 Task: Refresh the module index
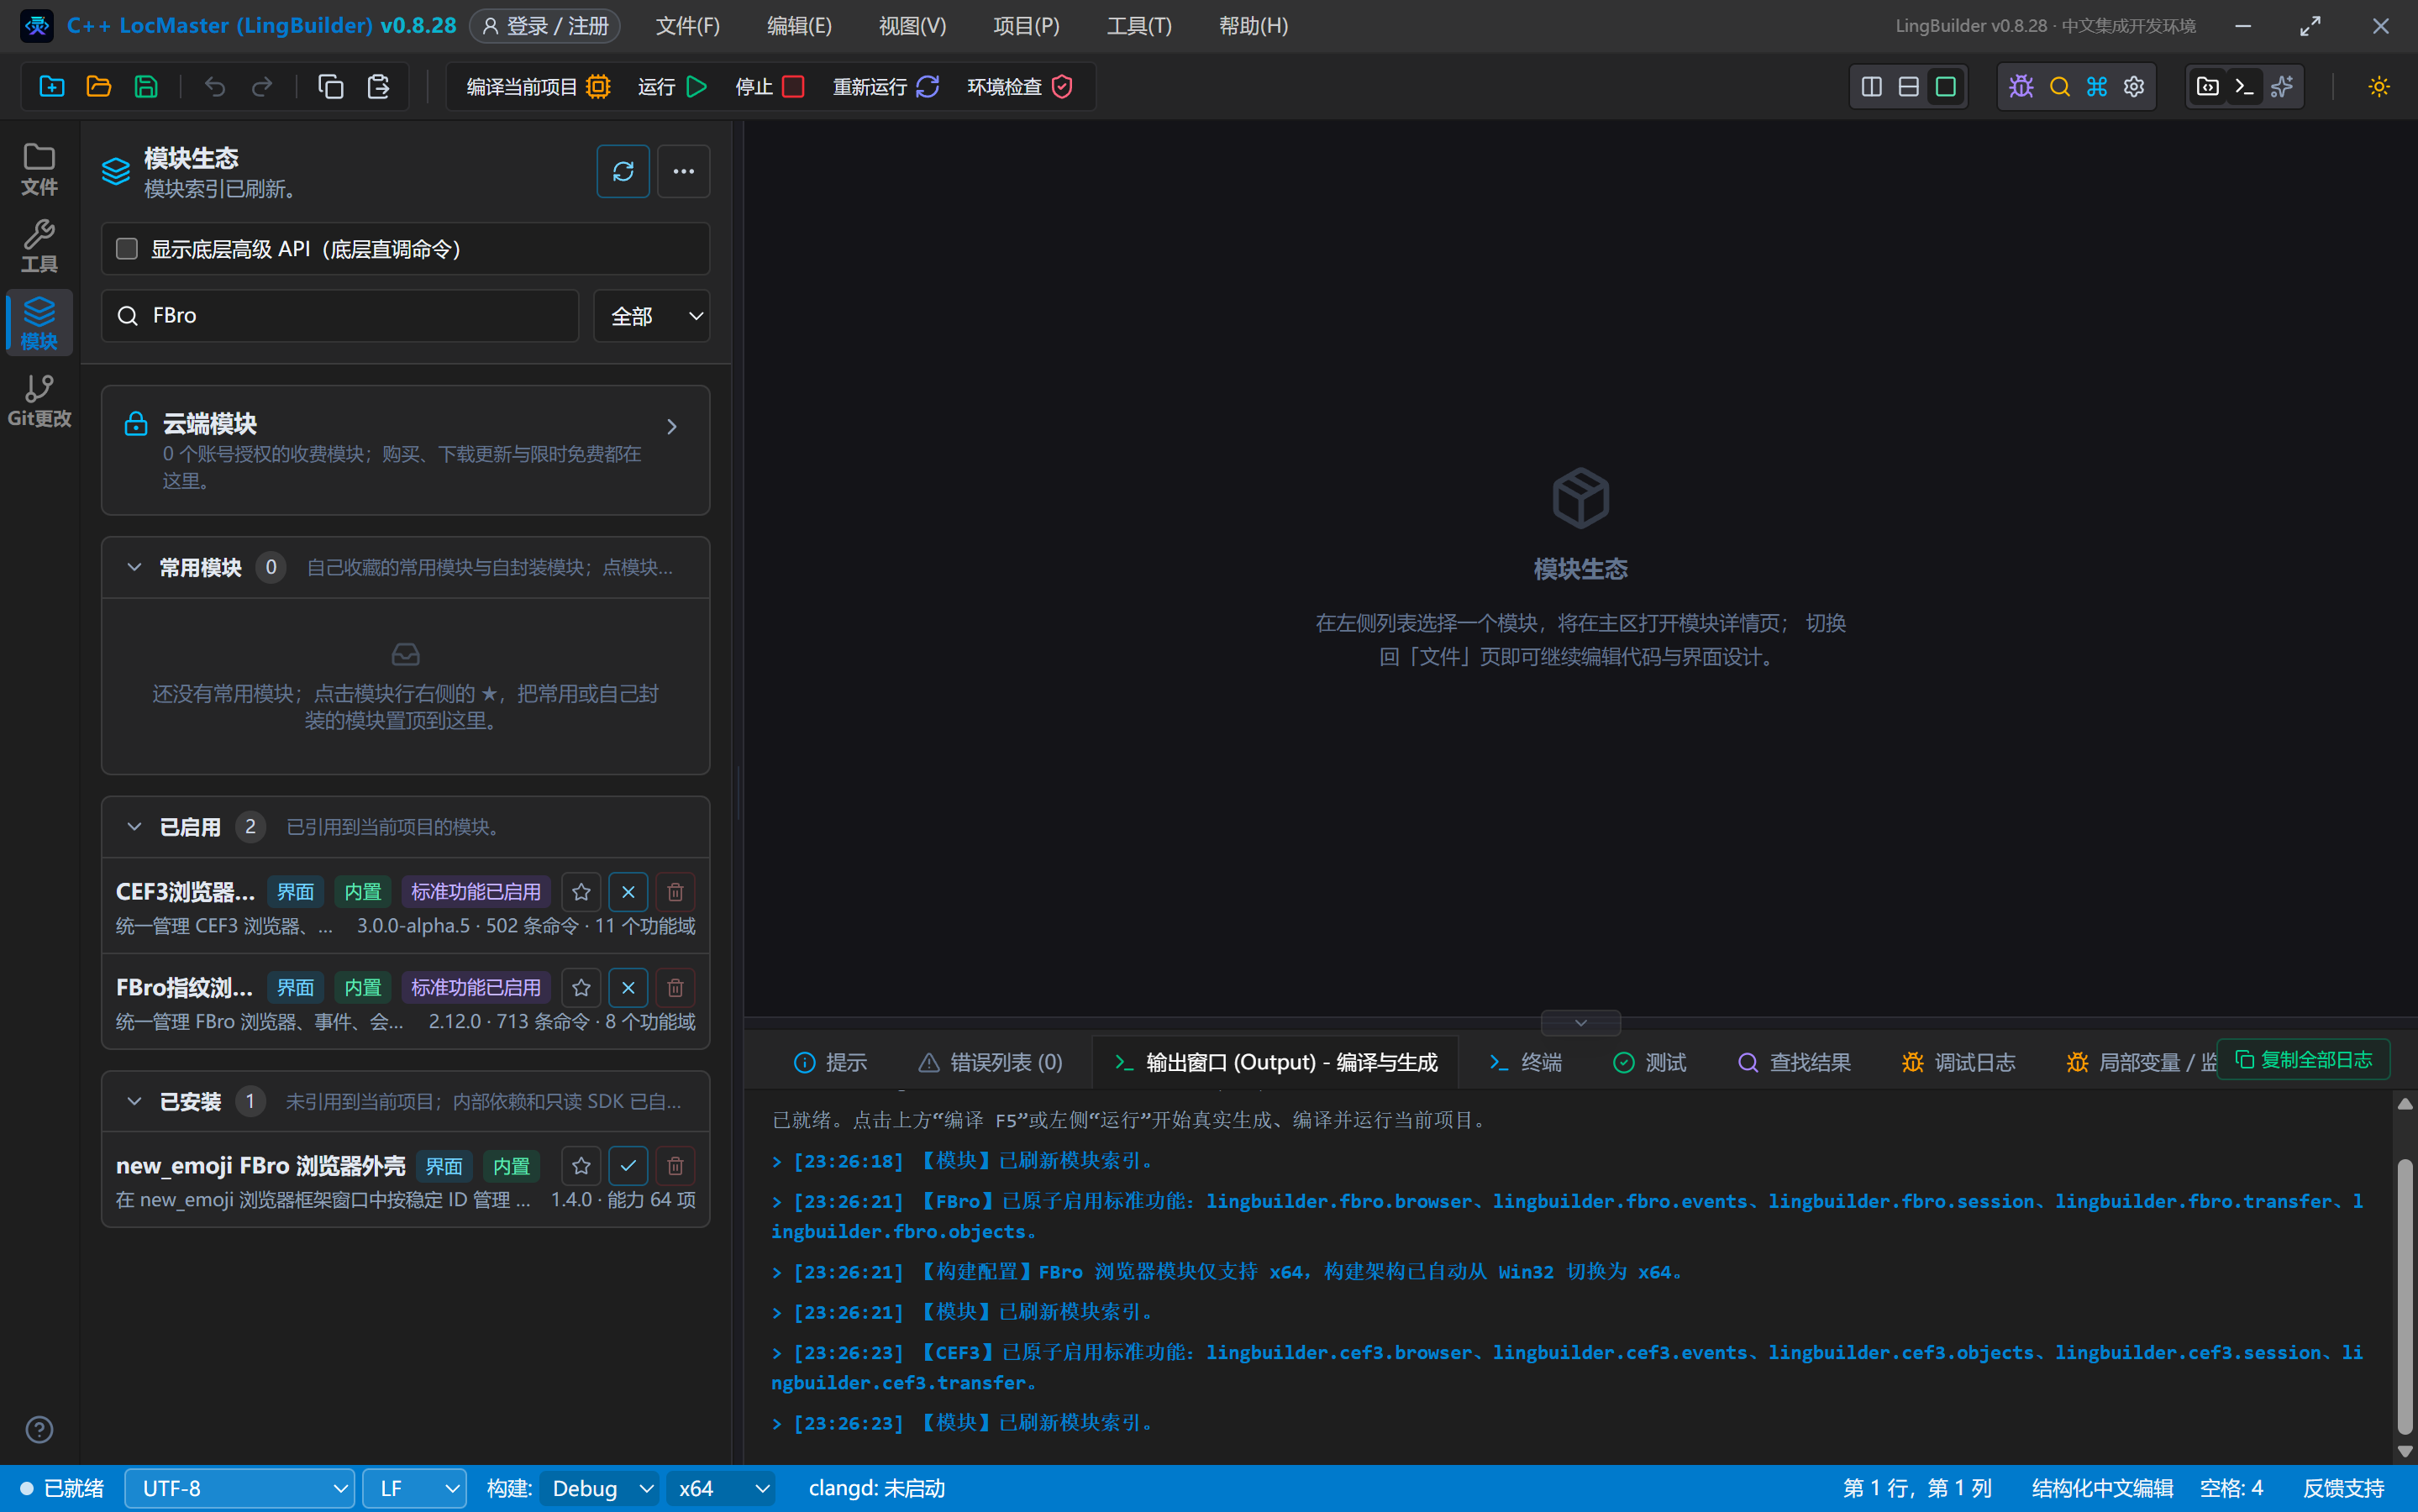[x=623, y=171]
